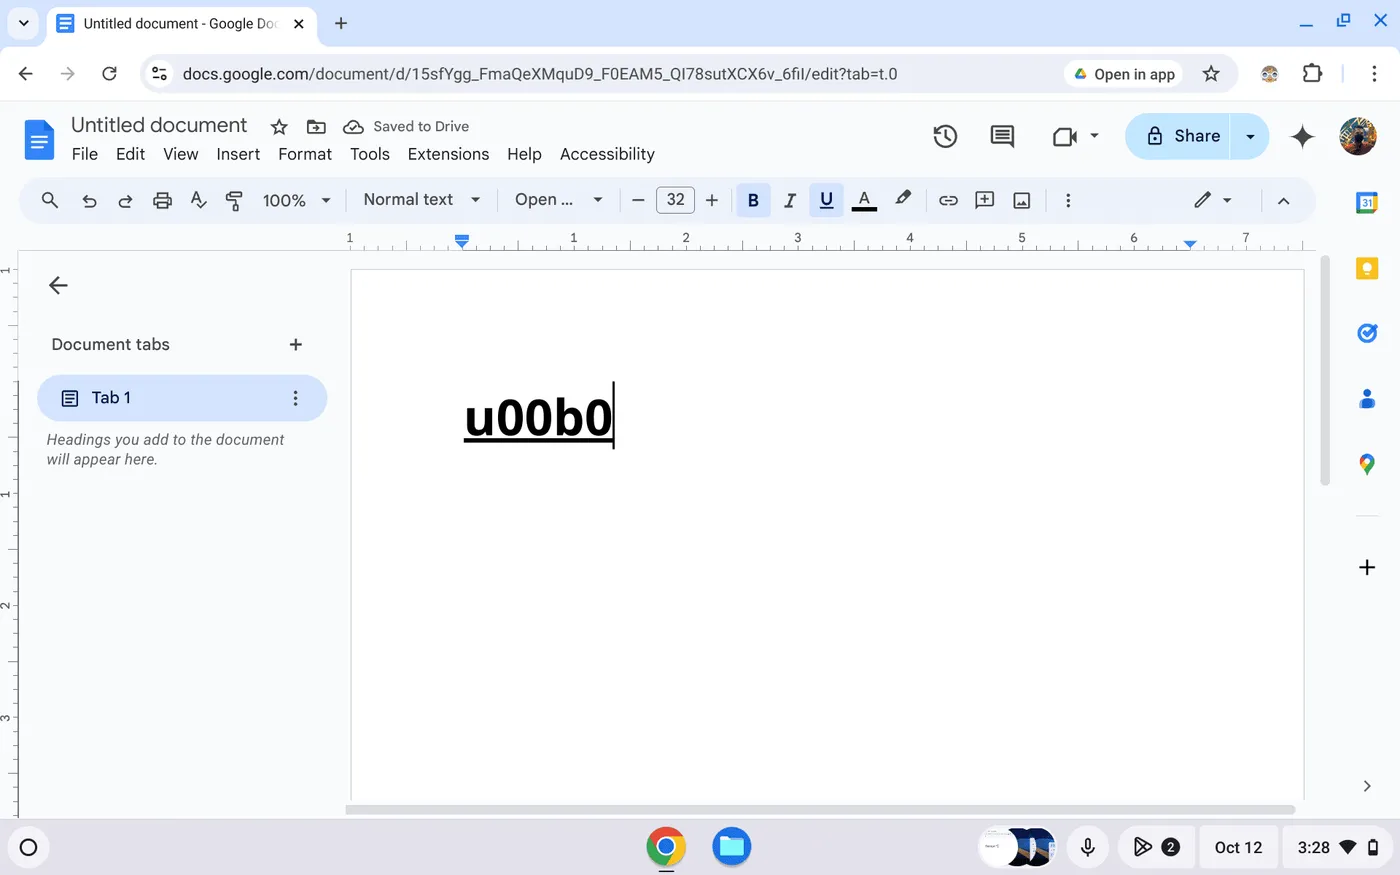Insert a link via chain icon
The image size is (1400, 875).
tap(948, 200)
